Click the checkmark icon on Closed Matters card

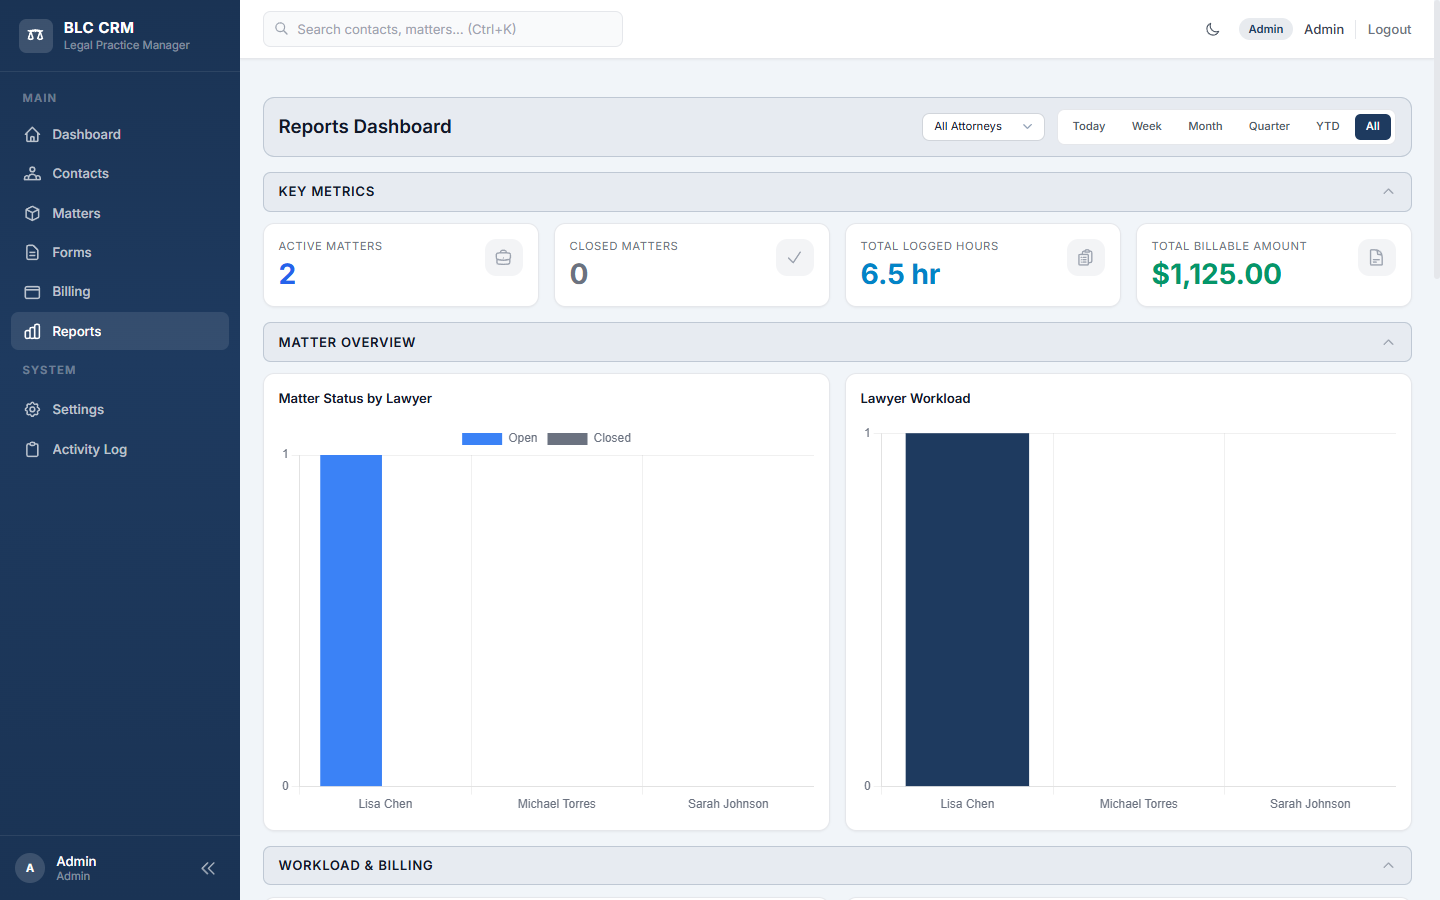point(795,258)
